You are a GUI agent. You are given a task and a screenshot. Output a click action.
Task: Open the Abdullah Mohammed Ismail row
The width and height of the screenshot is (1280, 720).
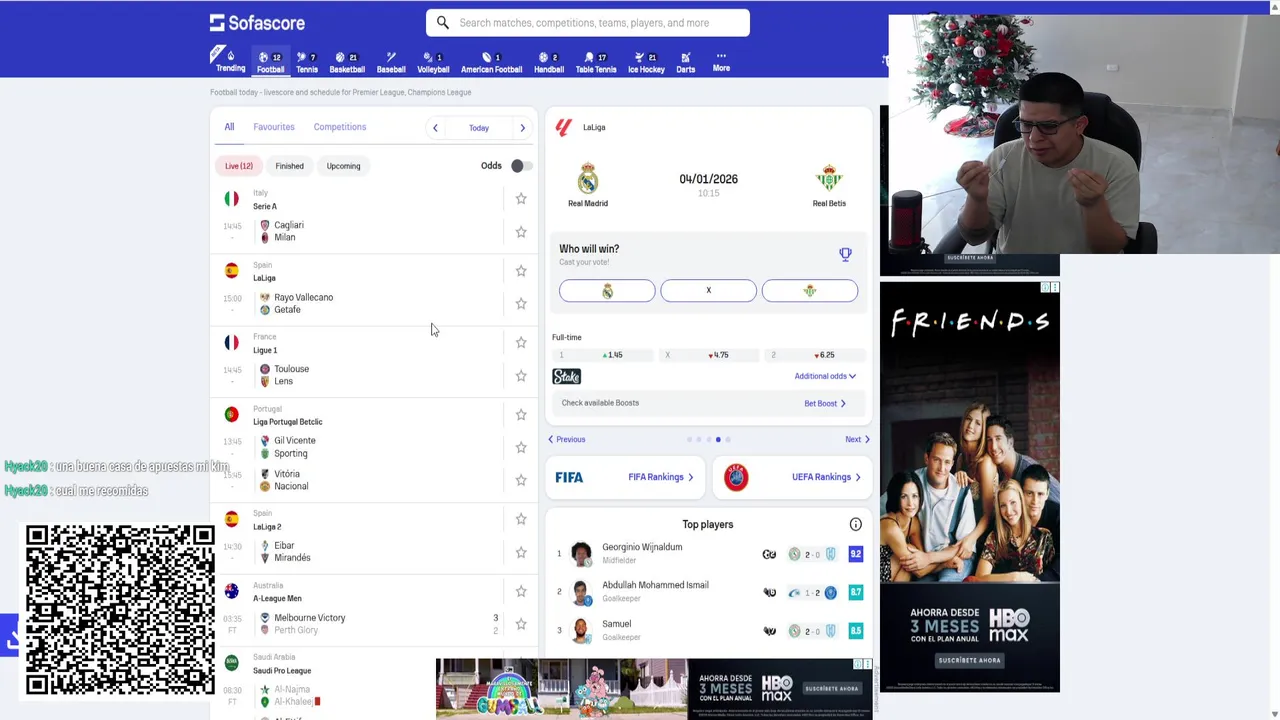(708, 592)
